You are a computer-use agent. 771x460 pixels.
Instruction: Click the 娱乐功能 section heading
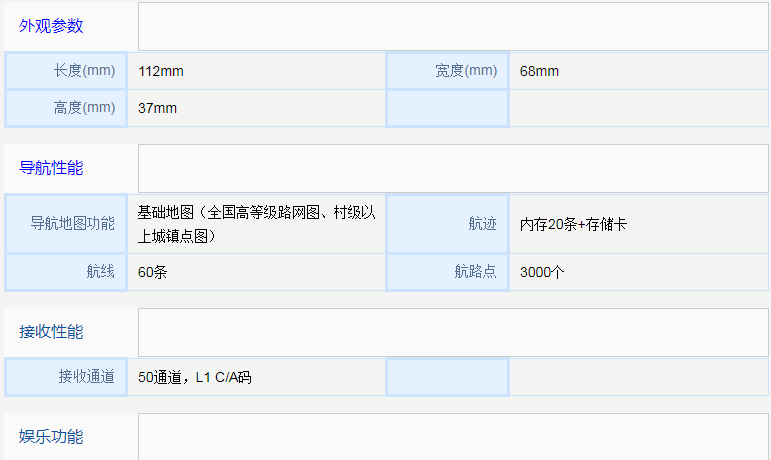tap(51, 436)
